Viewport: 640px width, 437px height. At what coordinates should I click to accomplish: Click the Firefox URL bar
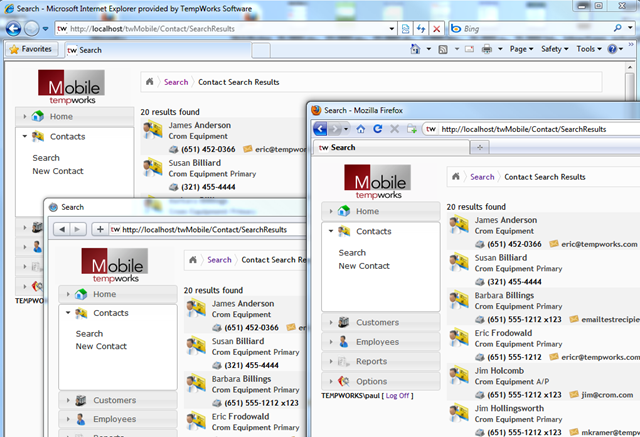pyautogui.click(x=531, y=129)
